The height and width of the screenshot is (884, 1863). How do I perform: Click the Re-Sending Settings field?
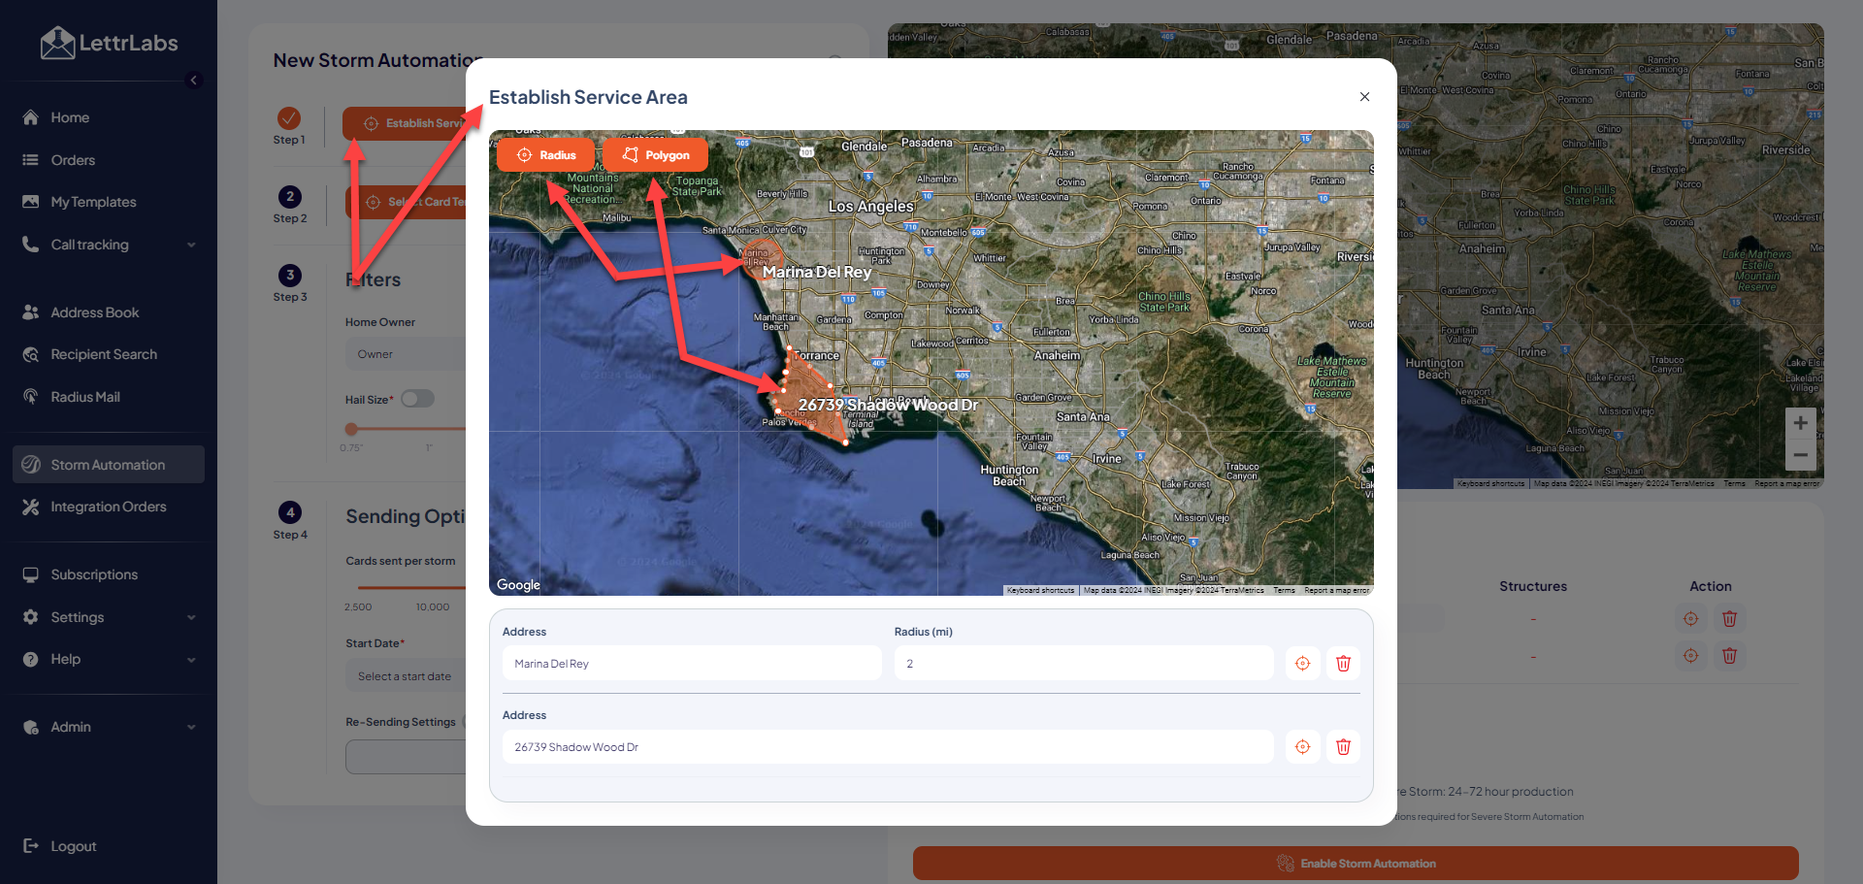tap(405, 757)
